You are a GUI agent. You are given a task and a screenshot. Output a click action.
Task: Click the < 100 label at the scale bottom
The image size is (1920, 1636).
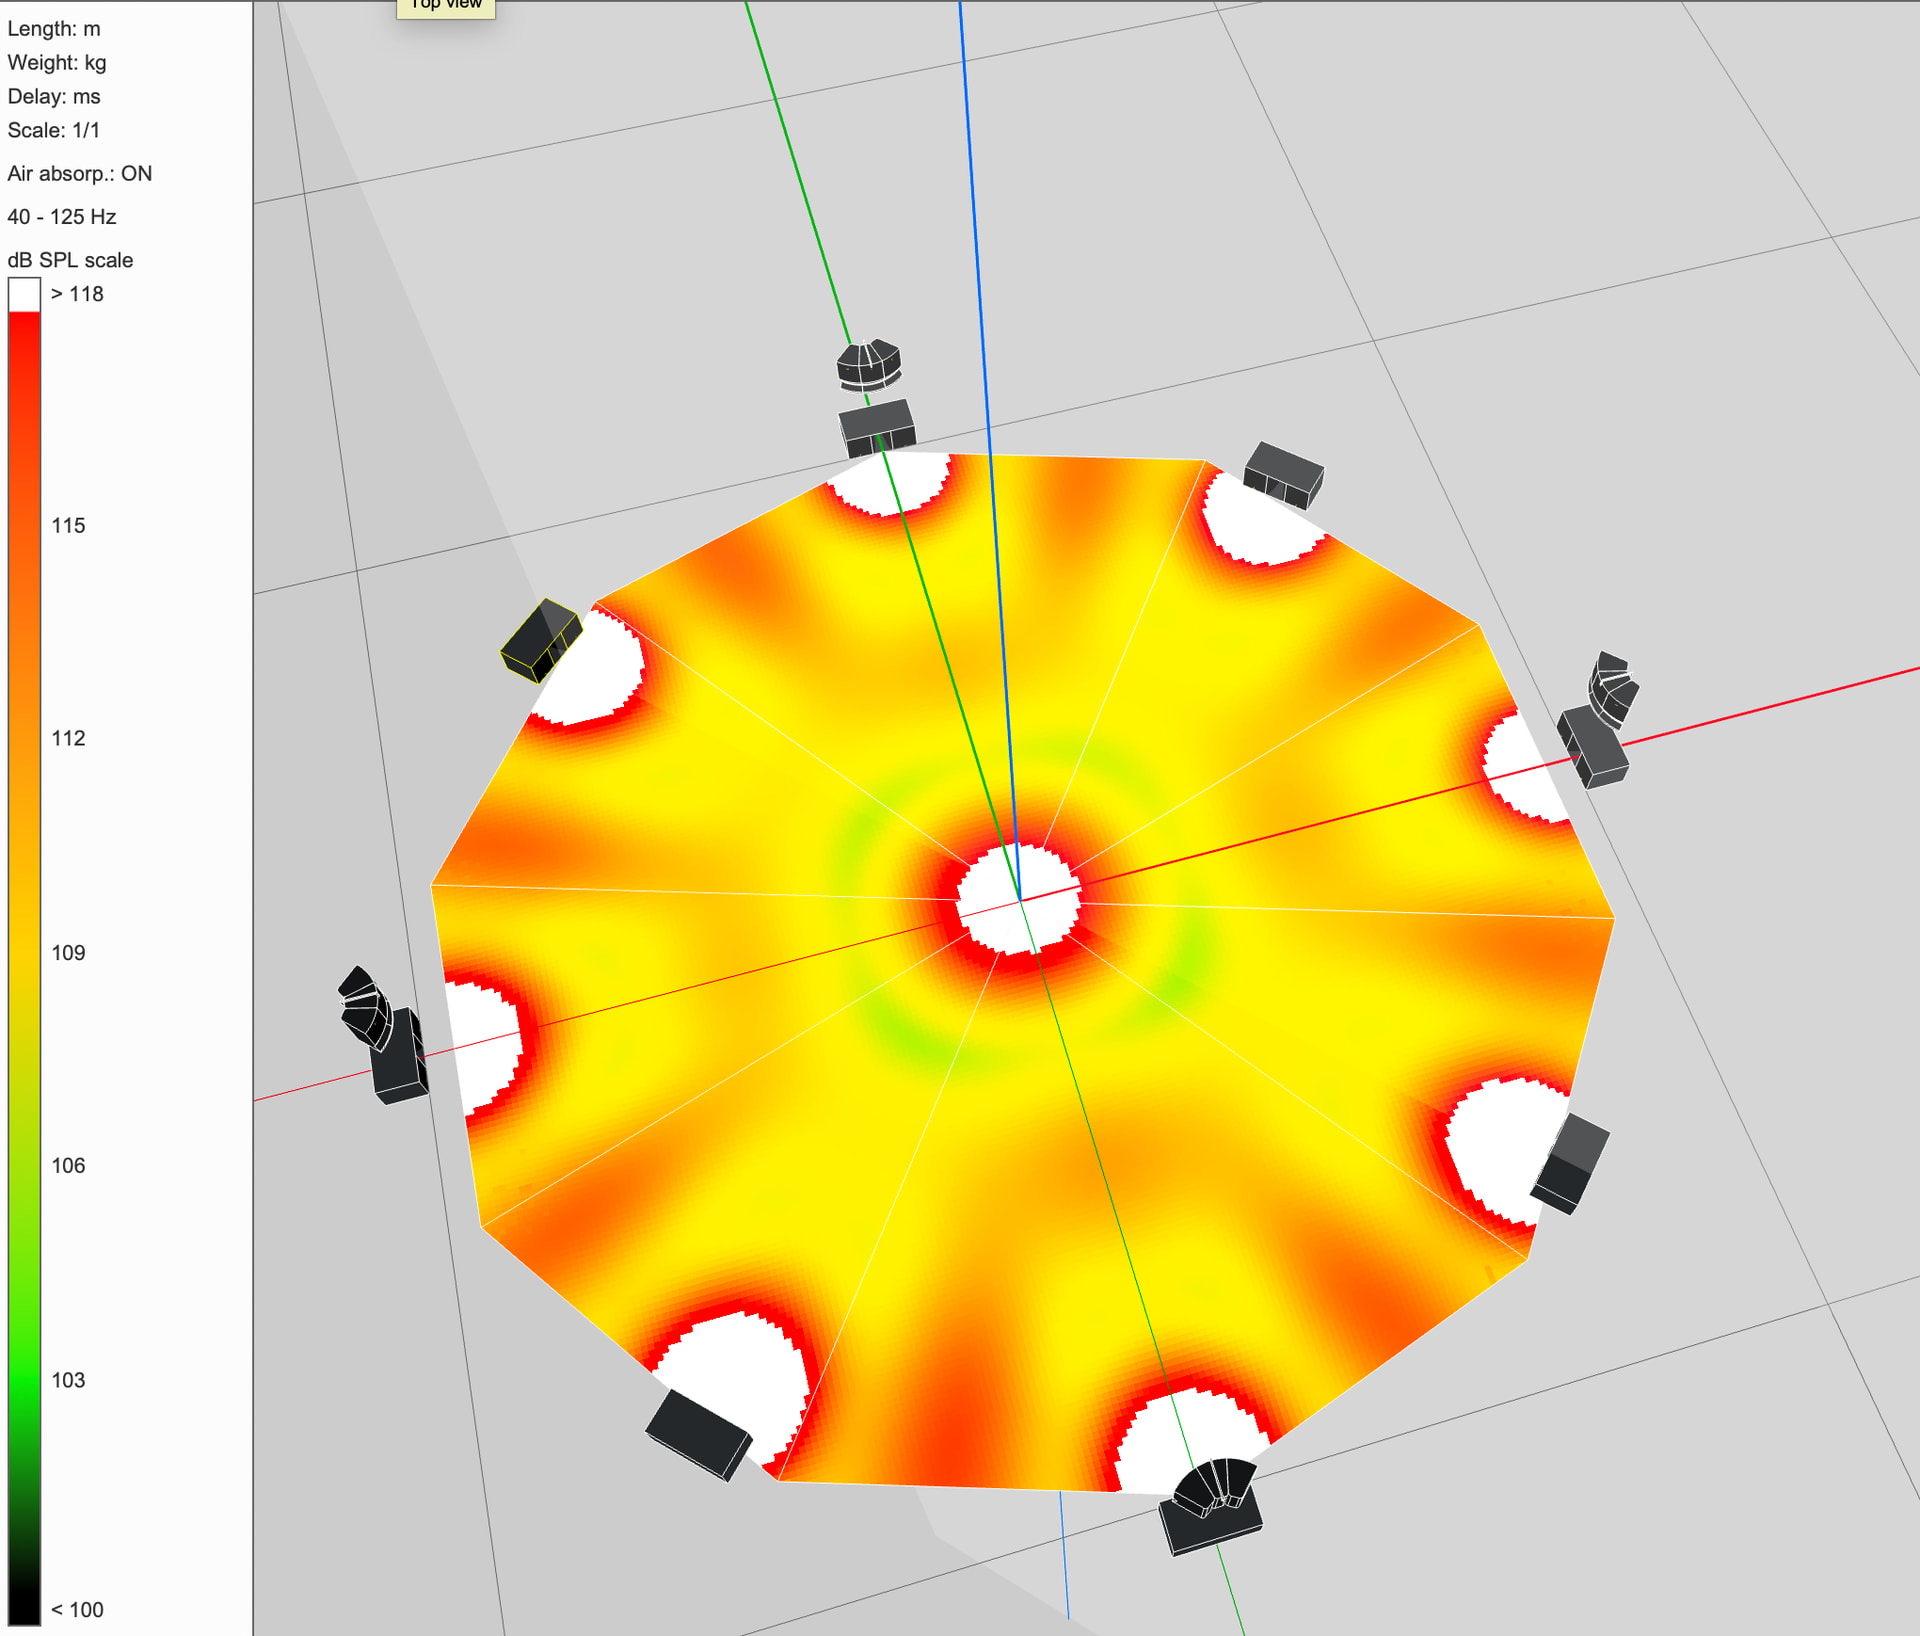(77, 1609)
